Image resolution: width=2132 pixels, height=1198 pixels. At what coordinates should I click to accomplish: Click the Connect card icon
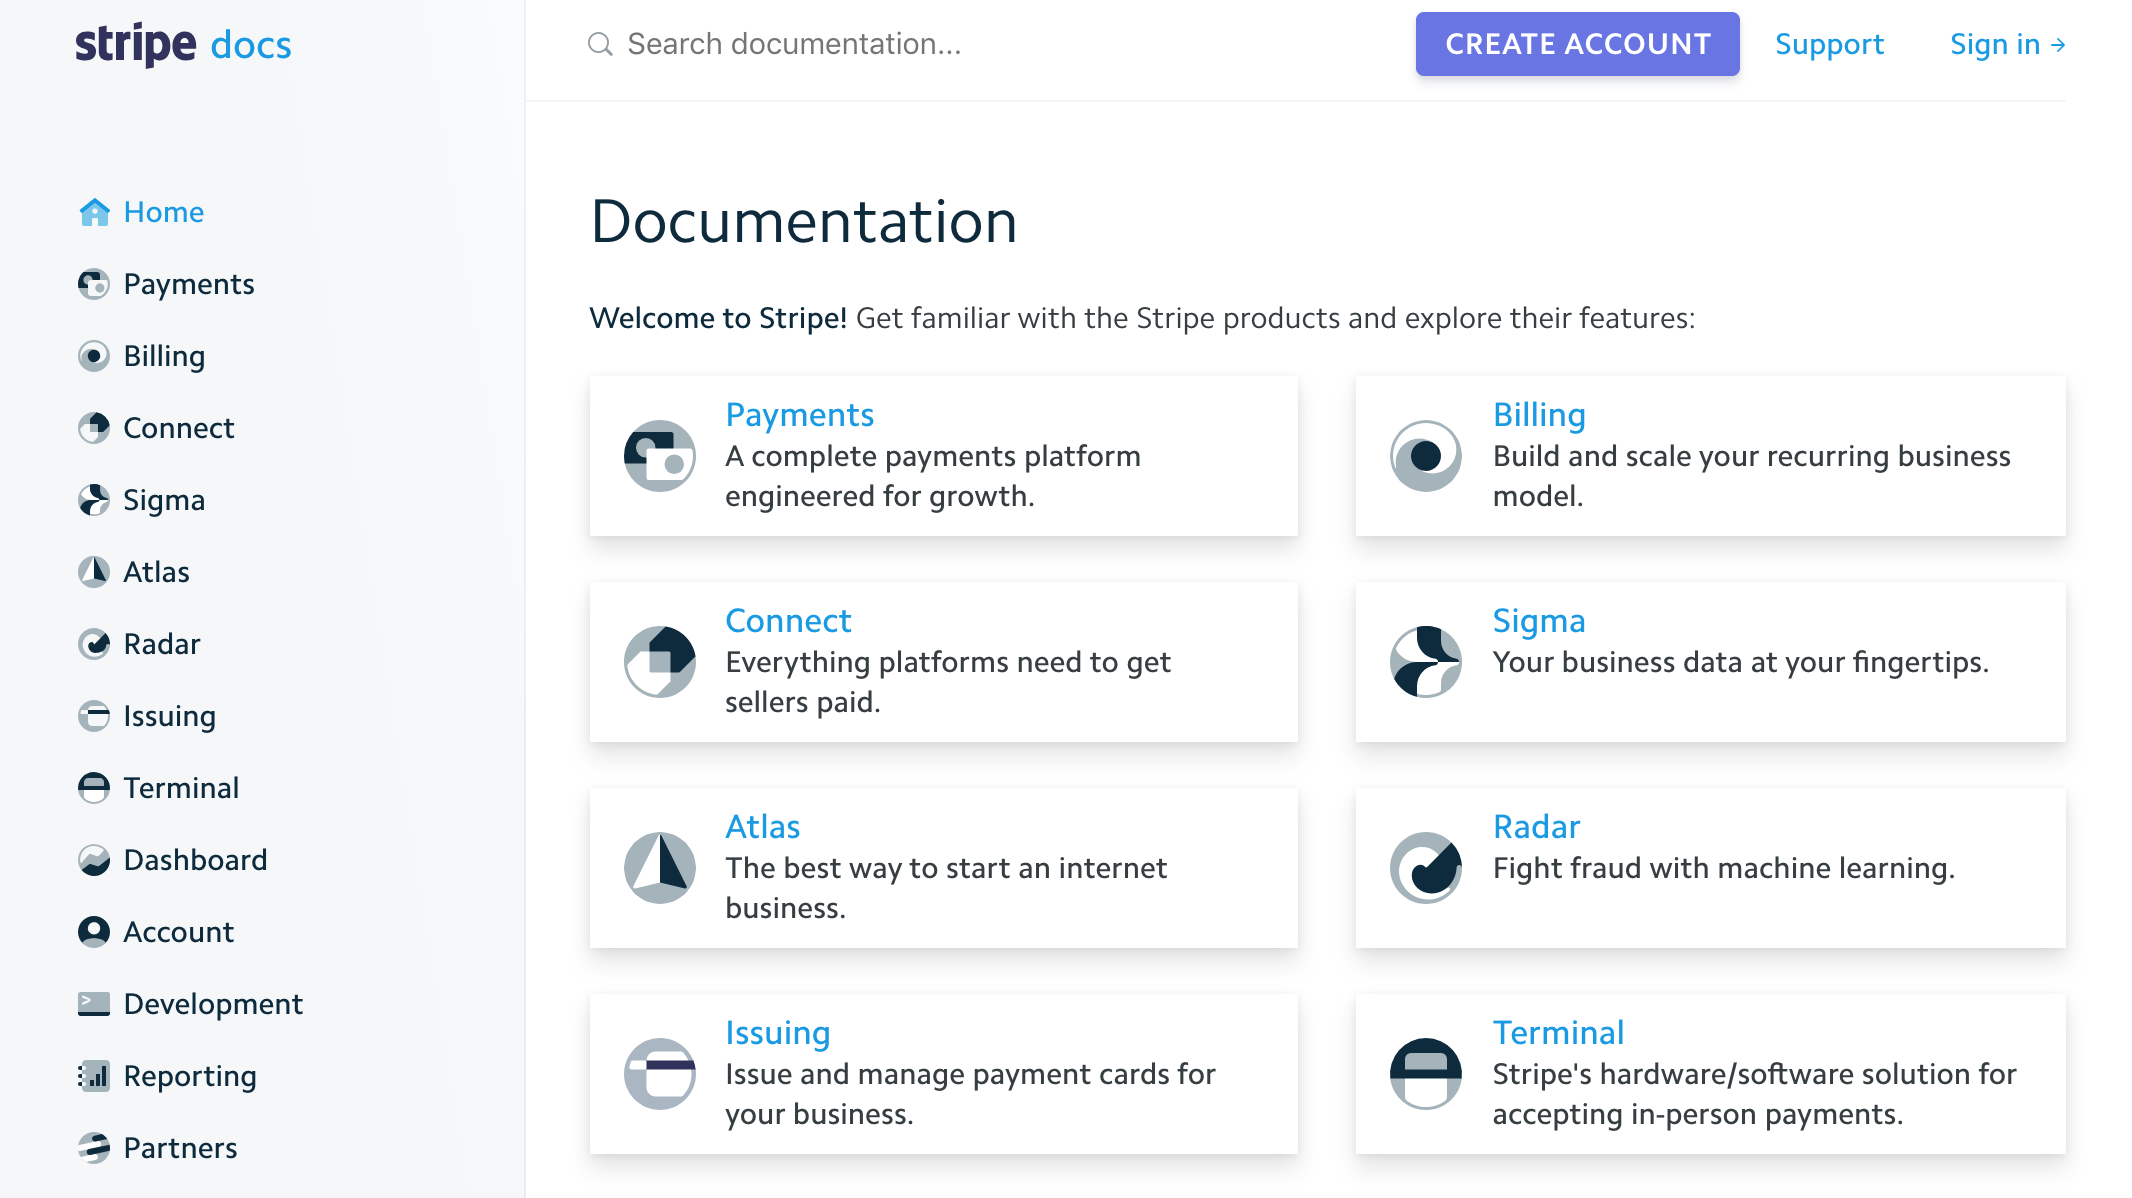click(660, 662)
